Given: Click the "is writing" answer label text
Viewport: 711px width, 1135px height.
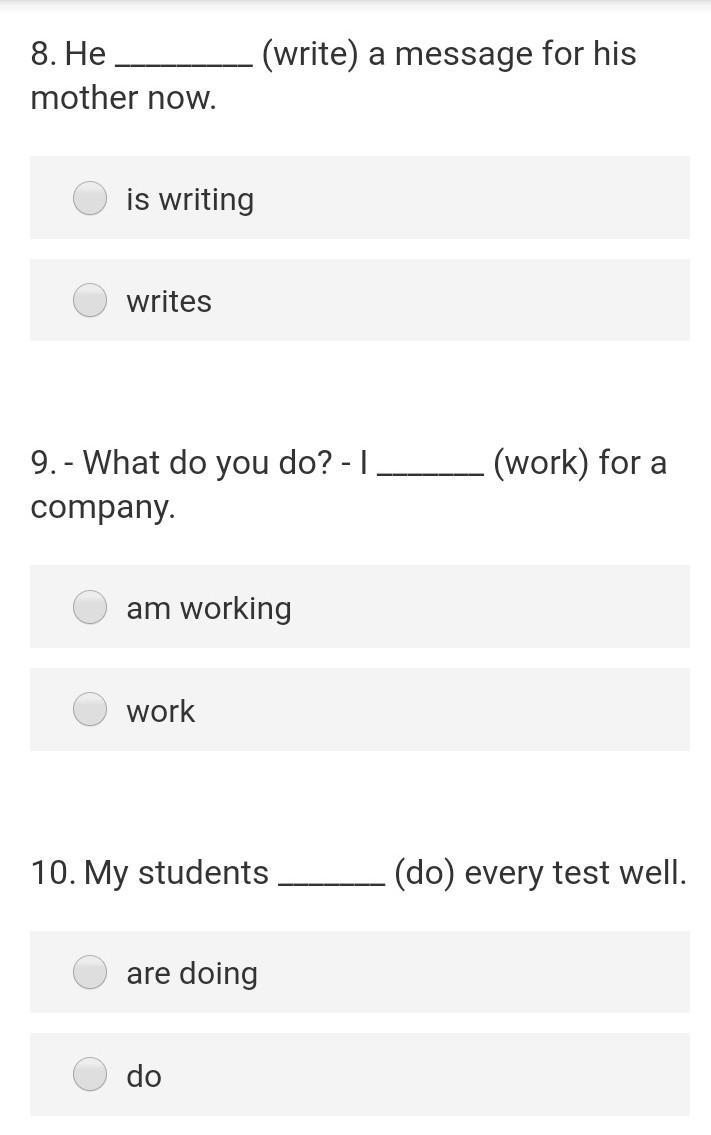Looking at the screenshot, I should tap(190, 200).
